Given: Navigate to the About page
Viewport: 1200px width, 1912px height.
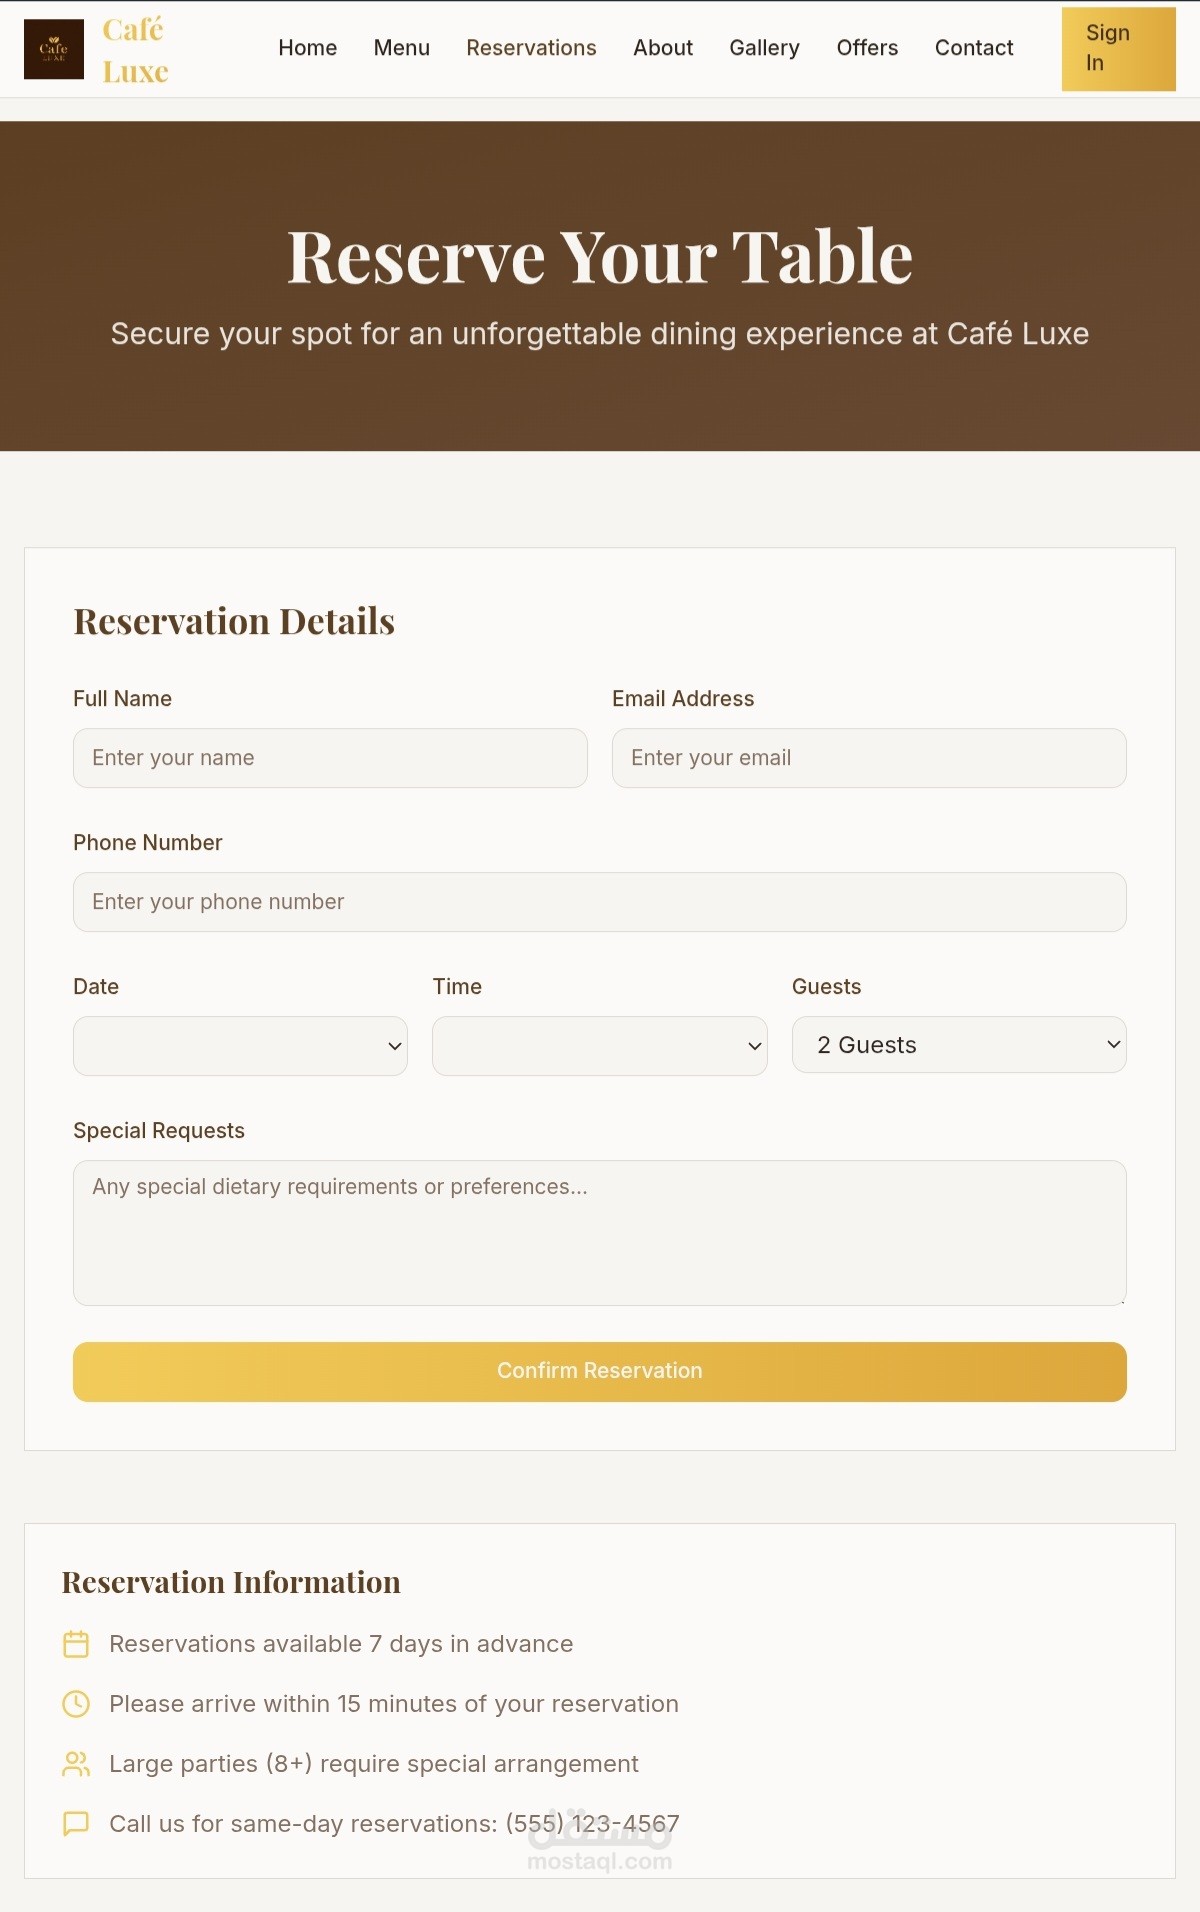Looking at the screenshot, I should 662,48.
